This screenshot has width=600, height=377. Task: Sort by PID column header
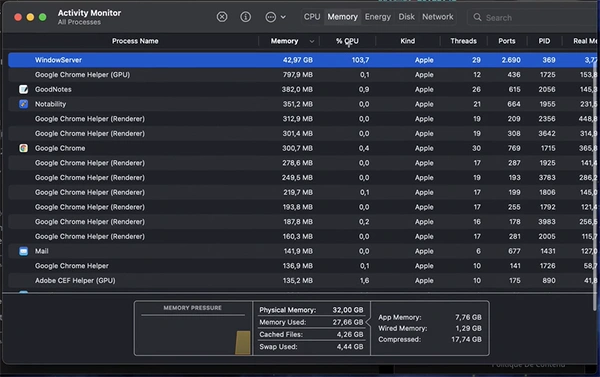tap(544, 41)
